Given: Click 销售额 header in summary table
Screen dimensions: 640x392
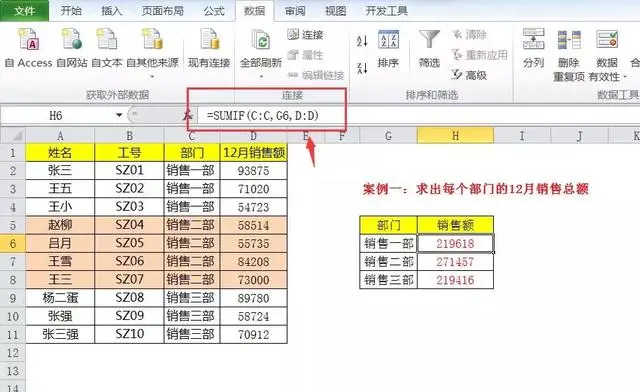Looking at the screenshot, I should pos(456,225).
